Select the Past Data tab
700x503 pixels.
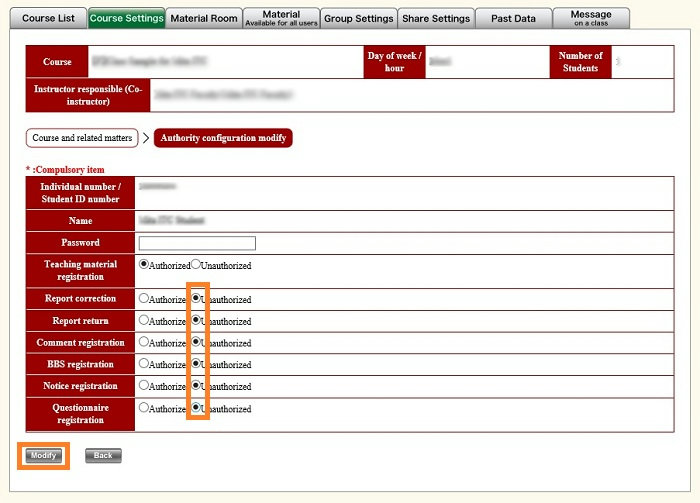pyautogui.click(x=513, y=18)
